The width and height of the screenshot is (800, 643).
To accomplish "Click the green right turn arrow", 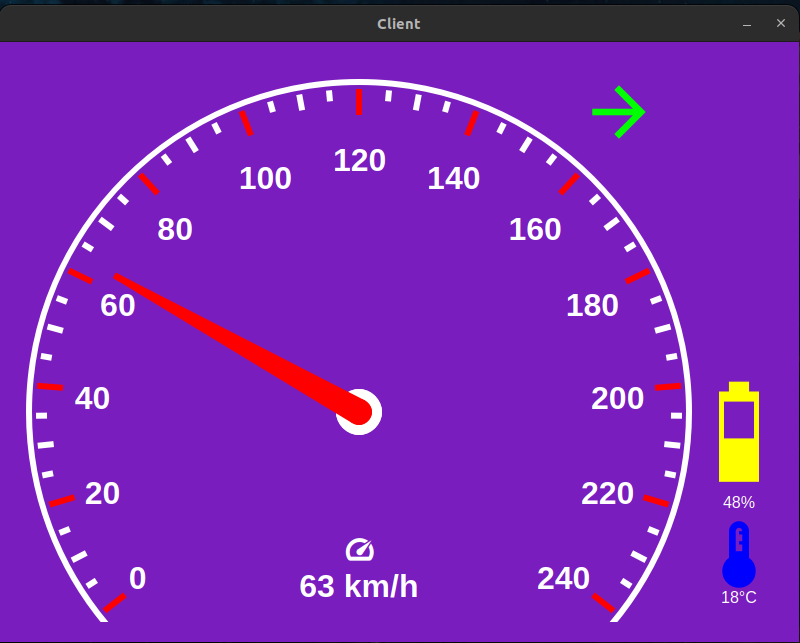I will click(618, 112).
